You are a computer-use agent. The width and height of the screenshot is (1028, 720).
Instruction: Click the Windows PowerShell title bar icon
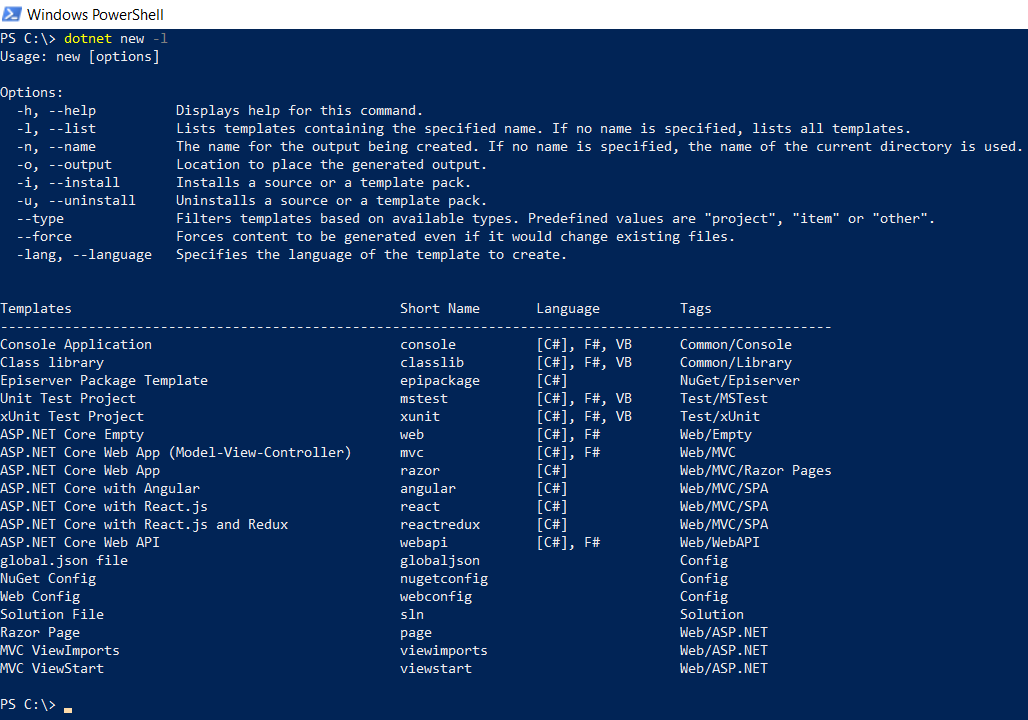(x=11, y=14)
